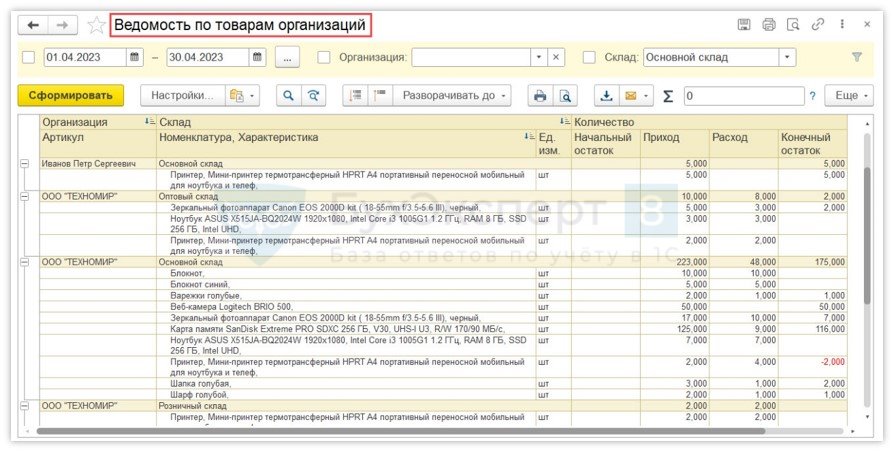Click the expand all groups icon
The height and width of the screenshot is (452, 894).
(380, 96)
